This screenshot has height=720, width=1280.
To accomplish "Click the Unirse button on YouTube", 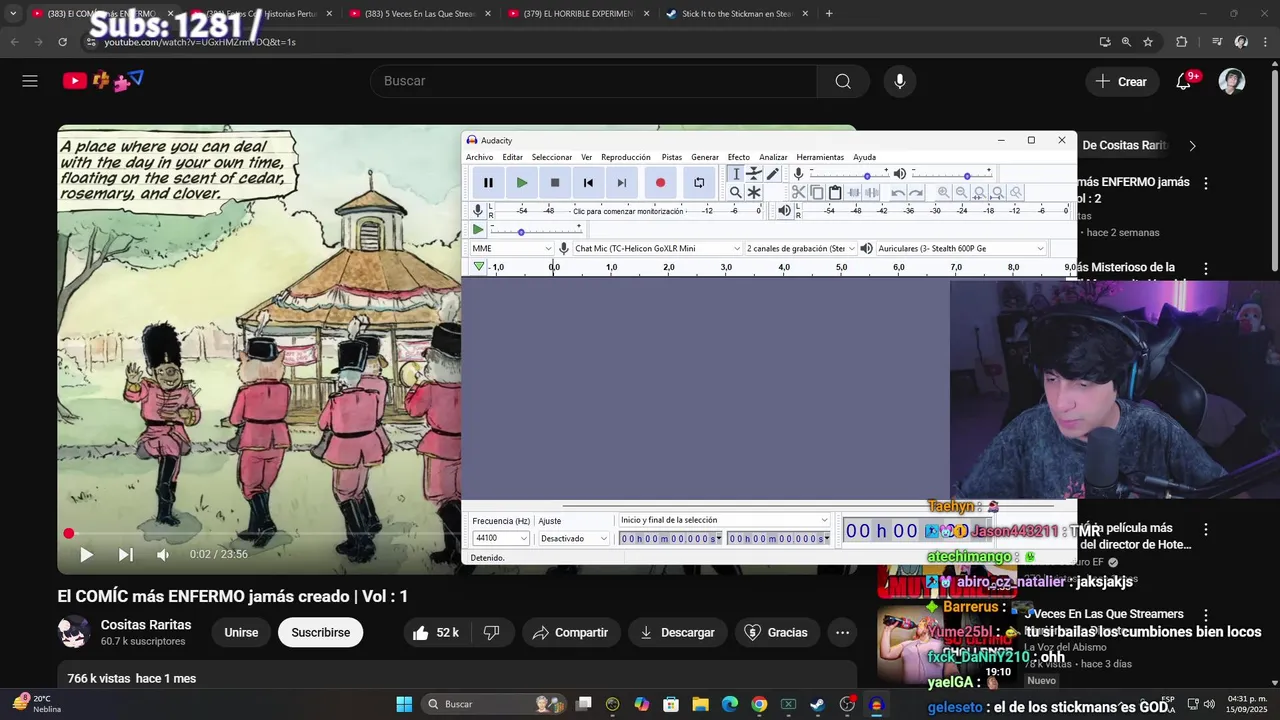I will [x=241, y=632].
